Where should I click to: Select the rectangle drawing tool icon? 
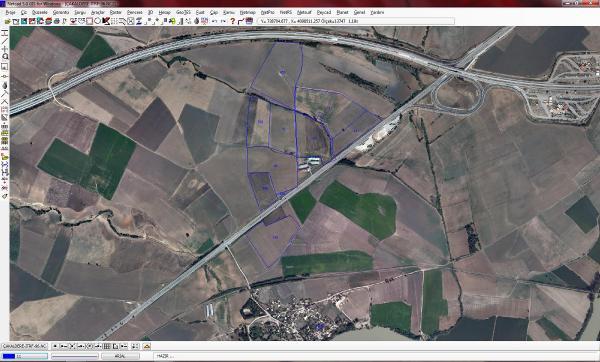(x=89, y=21)
